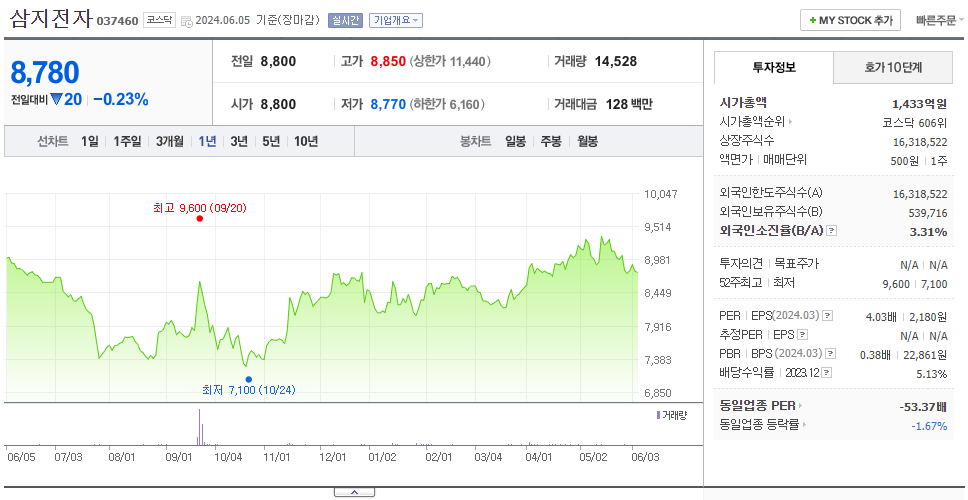
Task: Click the 외국인소진율 value 3.31%
Action: pos(930,232)
